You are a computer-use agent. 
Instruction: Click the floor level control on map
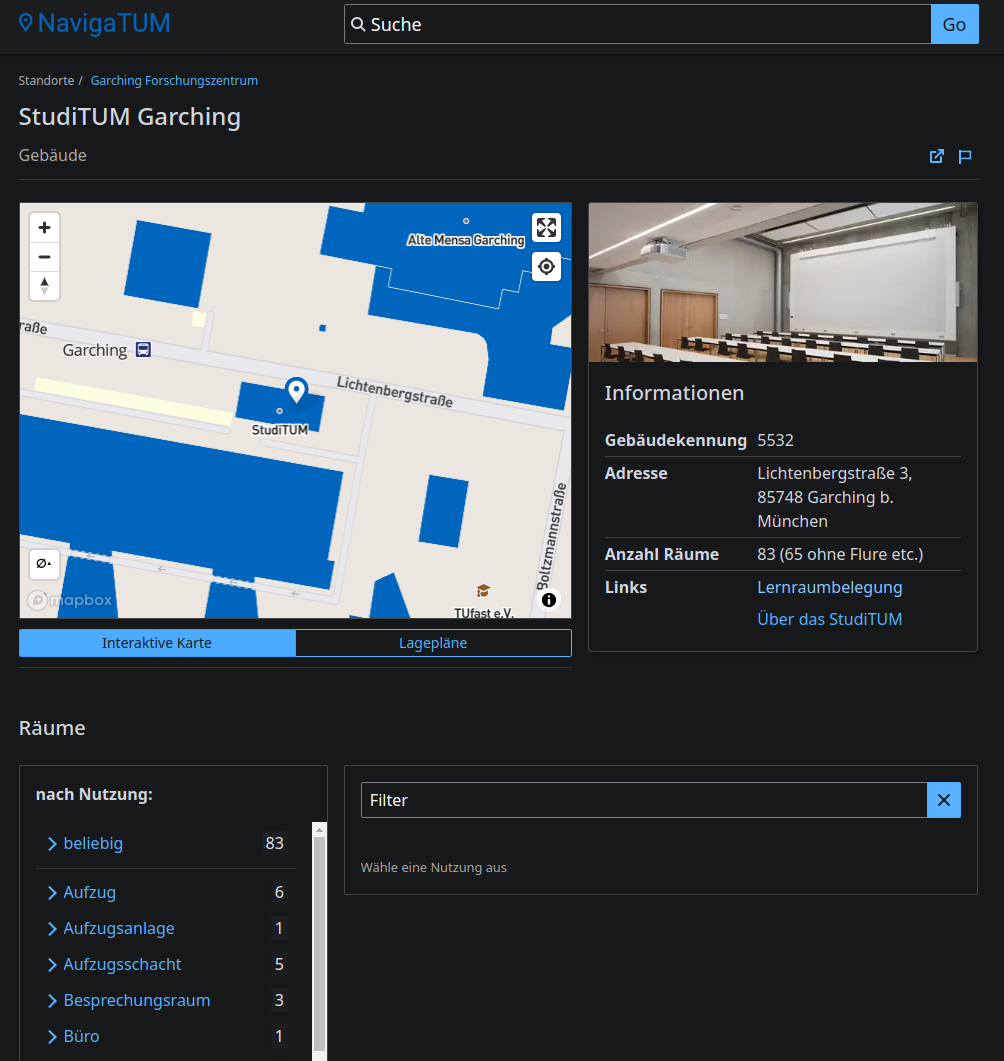point(44,564)
